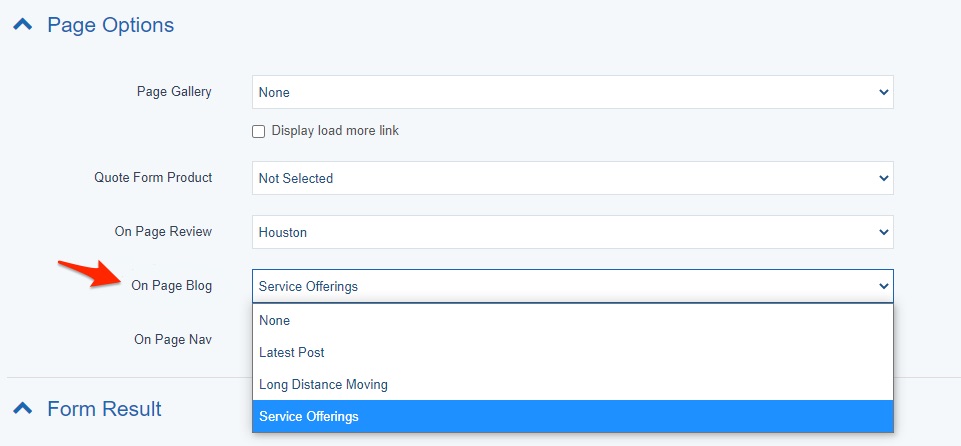This screenshot has height=446, width=961.
Task: Open the dropdown showing Not Selected
Action: pyautogui.click(x=560, y=178)
